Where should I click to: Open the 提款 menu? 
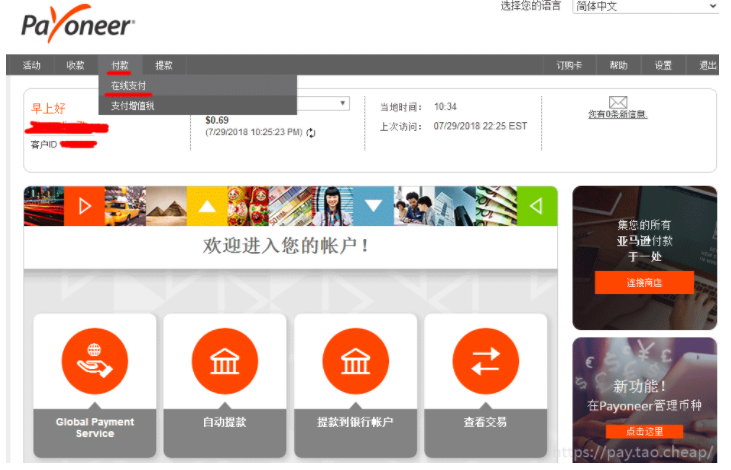pos(164,65)
